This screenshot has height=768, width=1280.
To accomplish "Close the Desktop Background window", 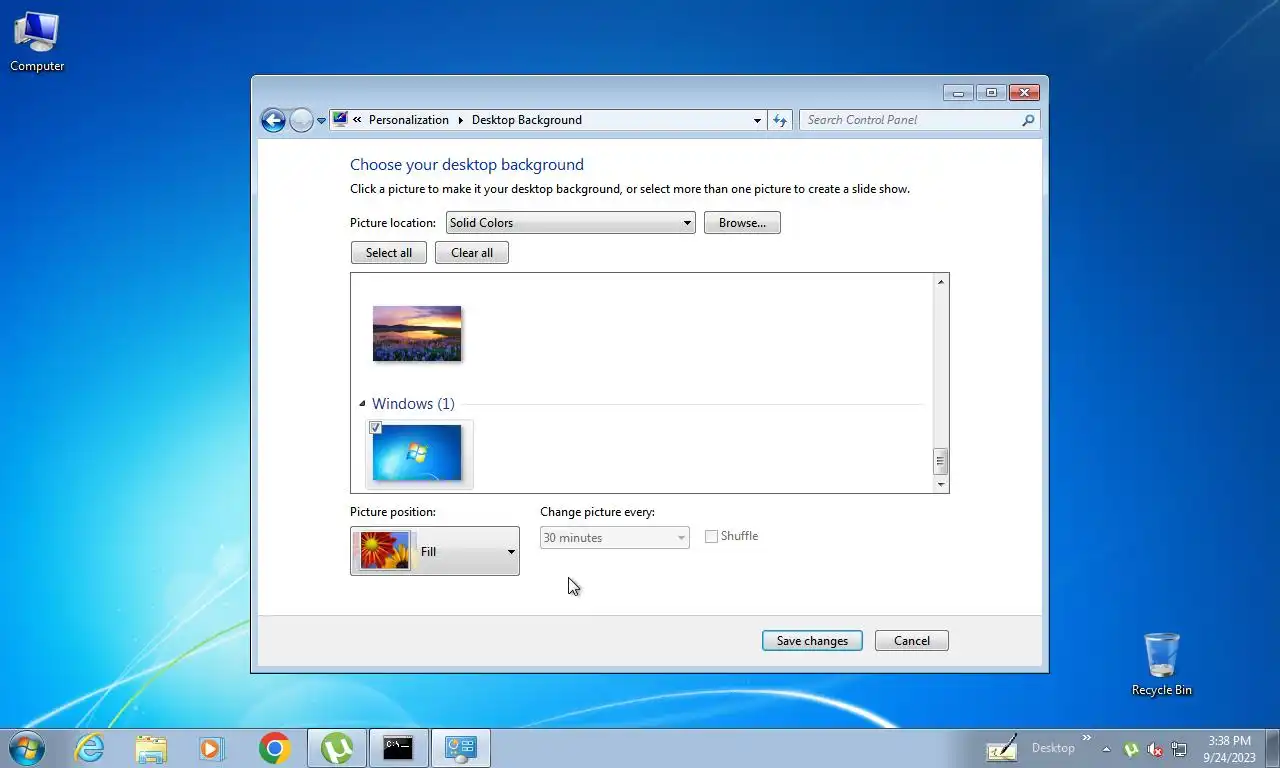I will (1024, 93).
